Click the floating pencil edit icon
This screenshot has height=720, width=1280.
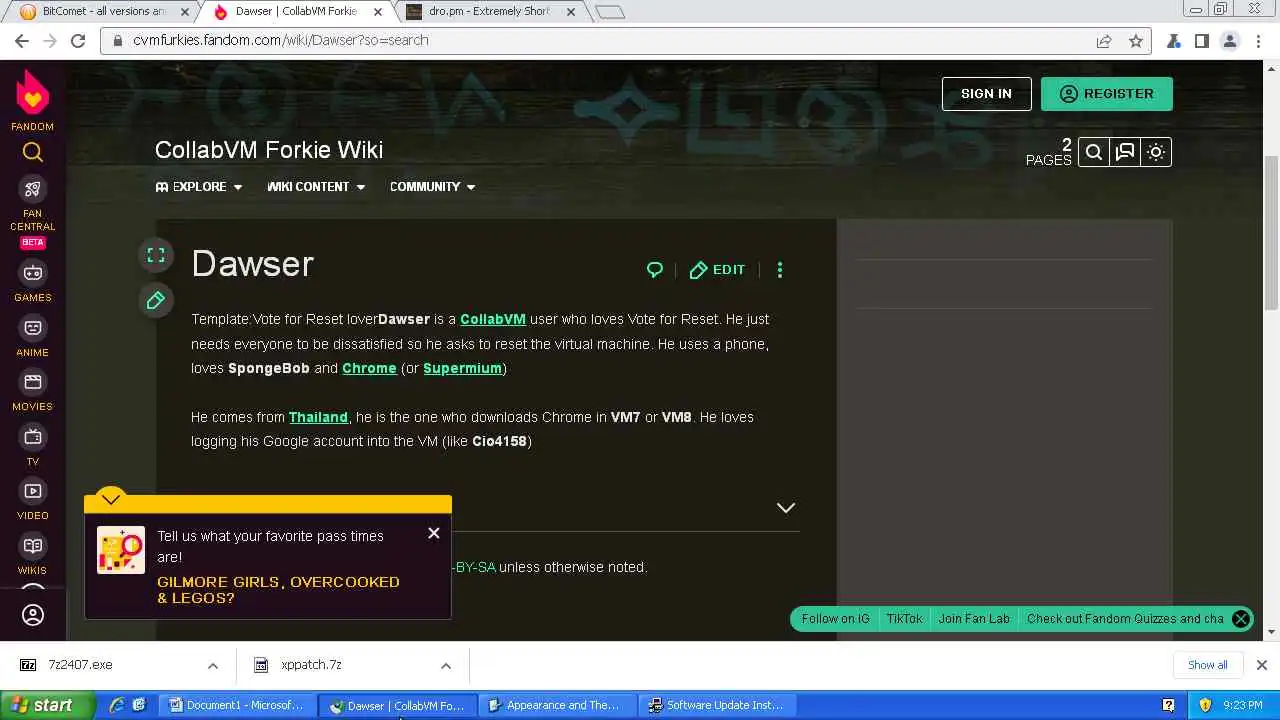click(156, 300)
